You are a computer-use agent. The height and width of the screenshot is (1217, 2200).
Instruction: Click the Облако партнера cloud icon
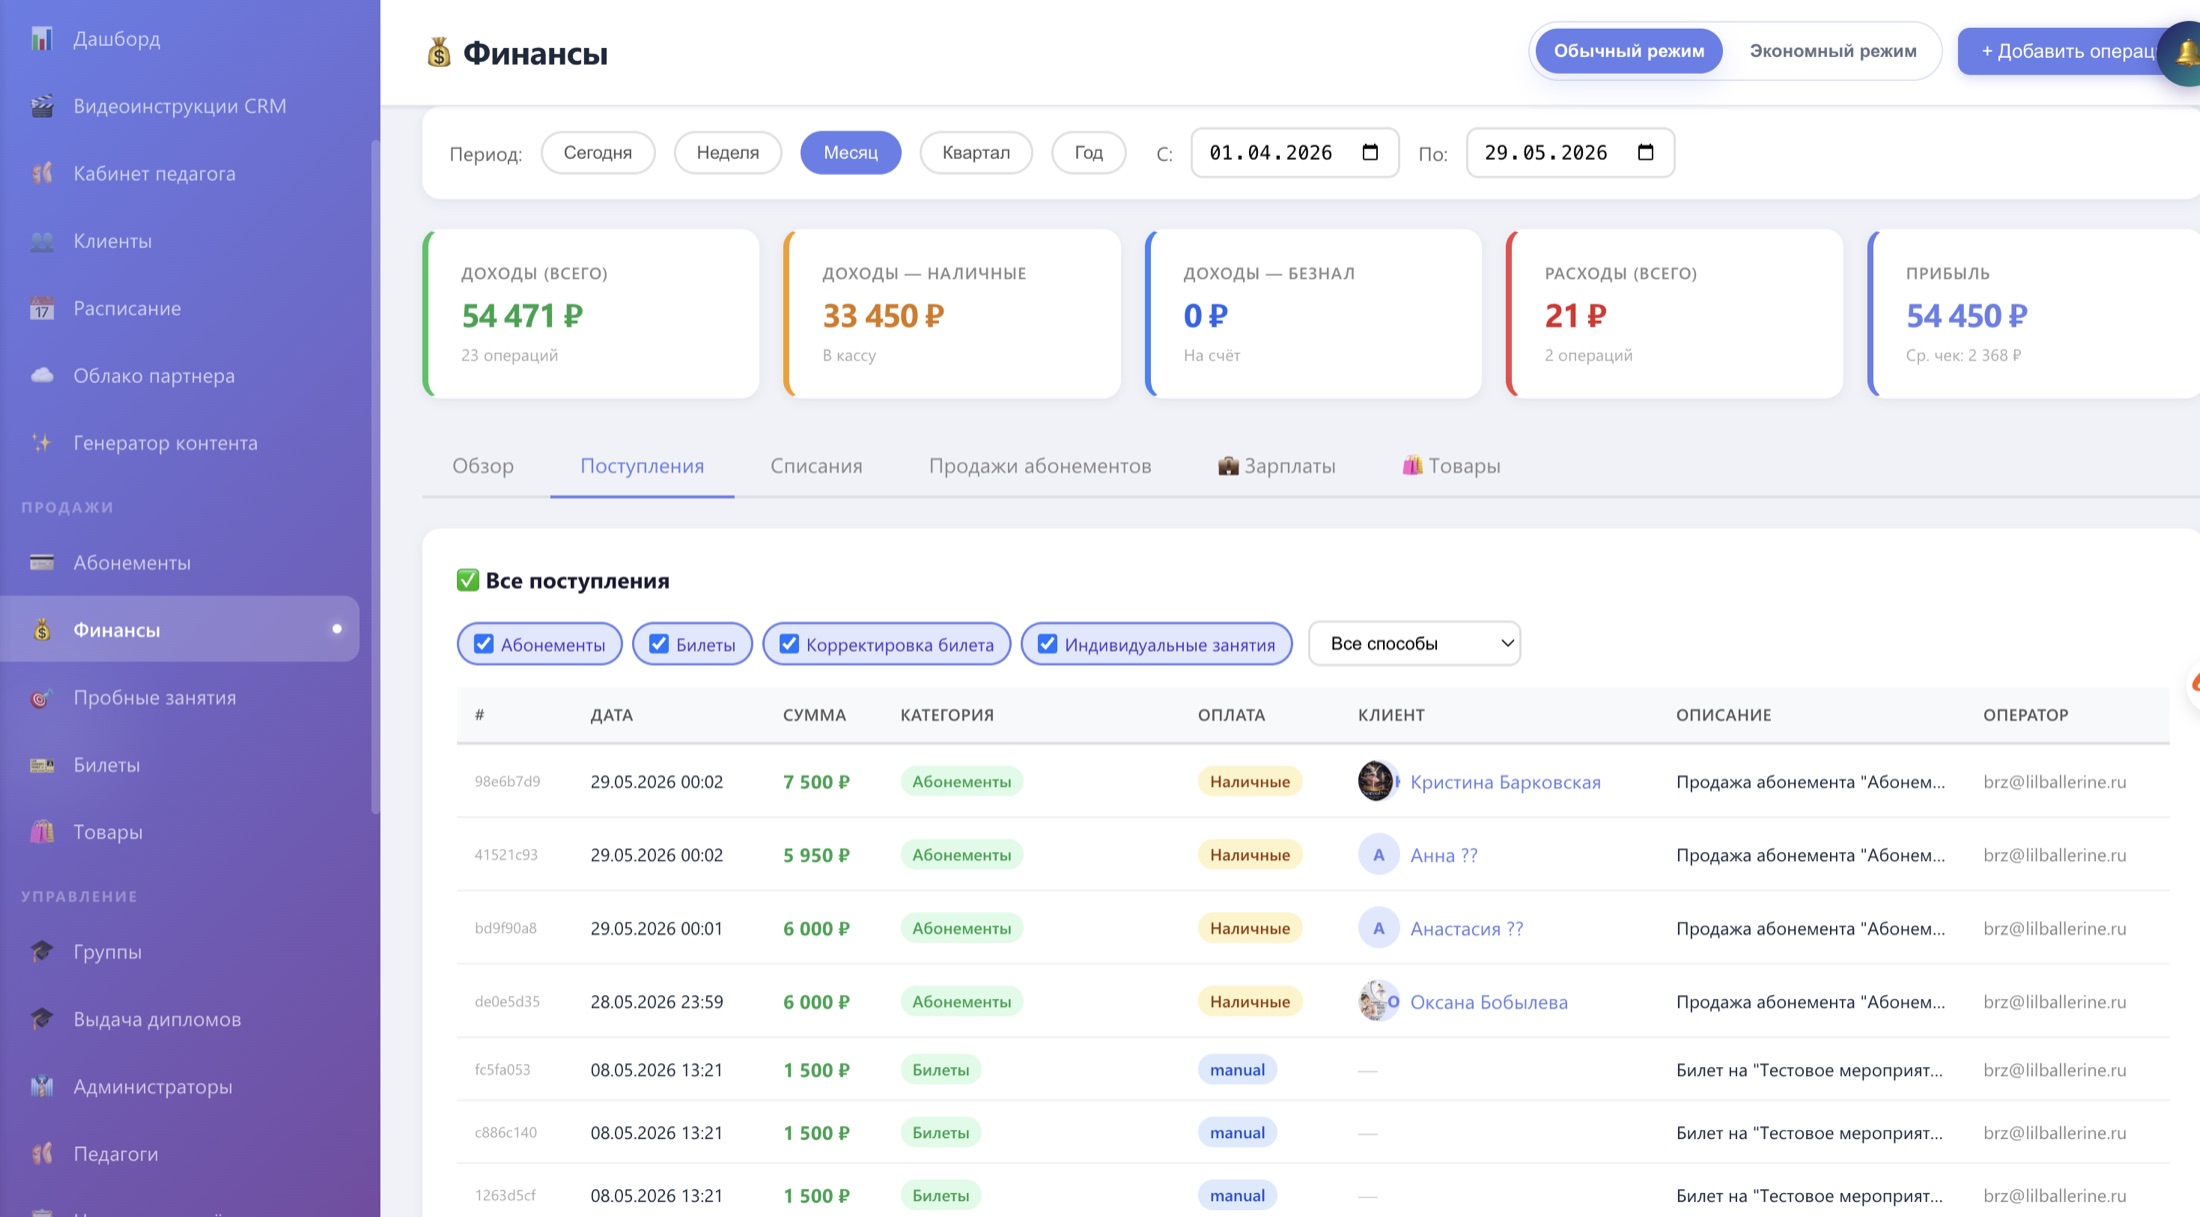(41, 375)
